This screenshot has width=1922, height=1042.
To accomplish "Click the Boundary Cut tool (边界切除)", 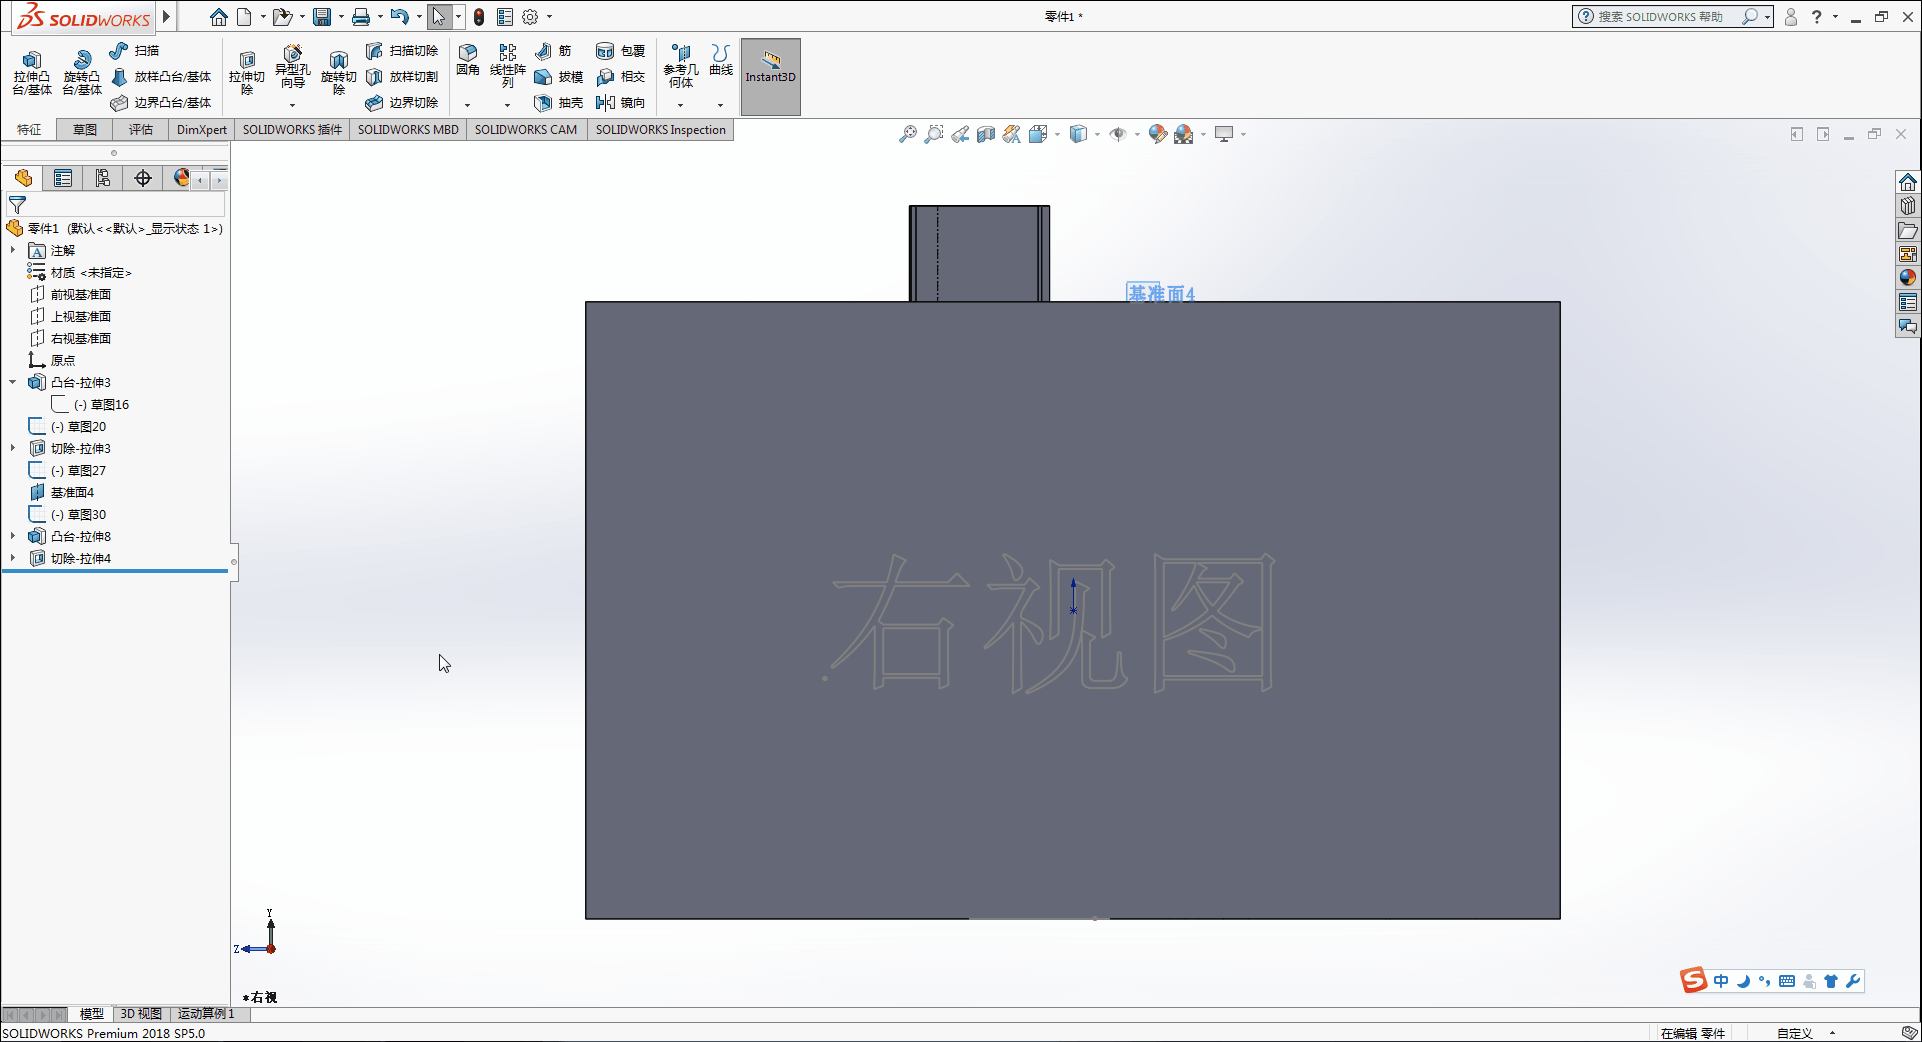I will coord(402,102).
